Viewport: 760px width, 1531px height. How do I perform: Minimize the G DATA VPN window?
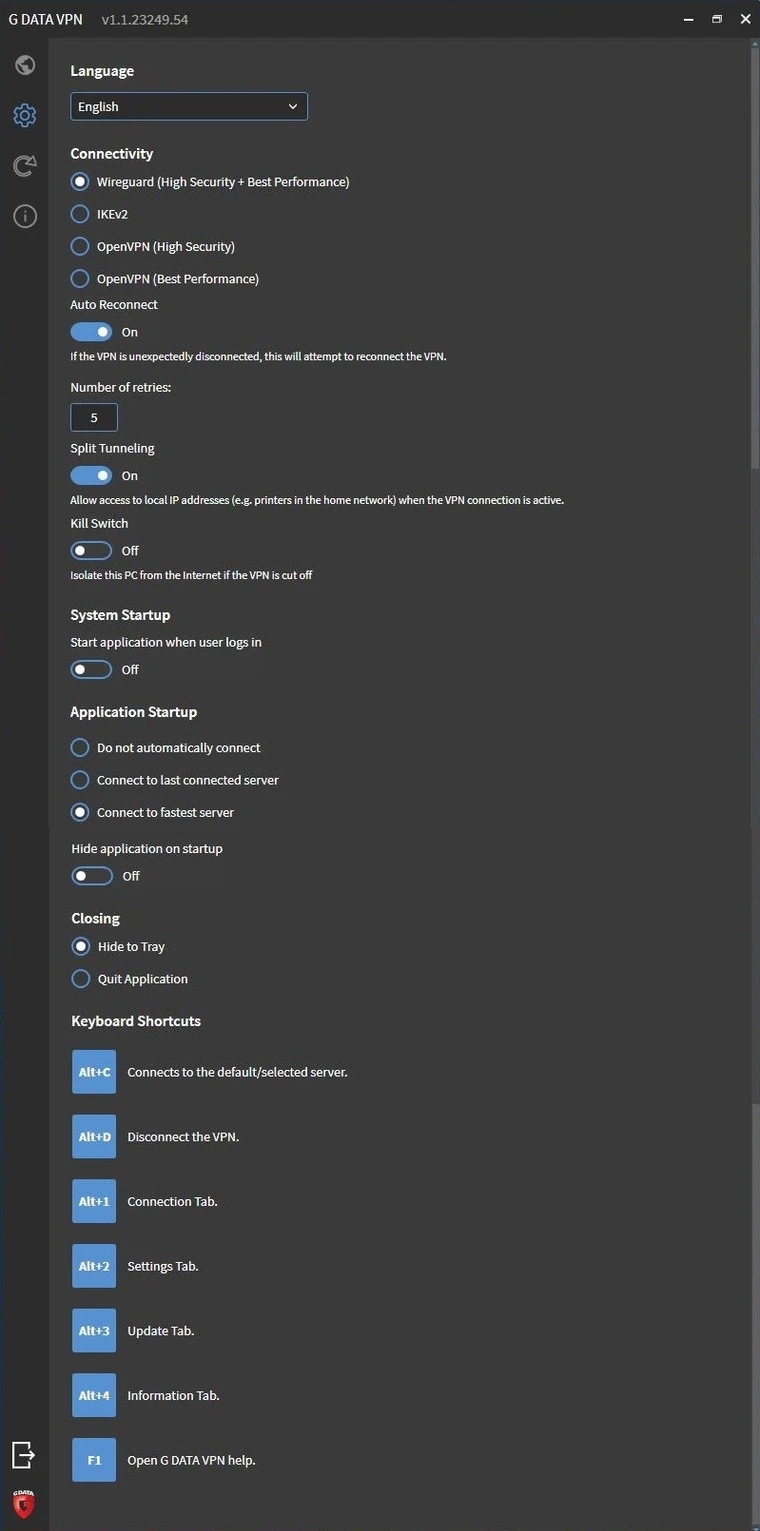point(688,19)
